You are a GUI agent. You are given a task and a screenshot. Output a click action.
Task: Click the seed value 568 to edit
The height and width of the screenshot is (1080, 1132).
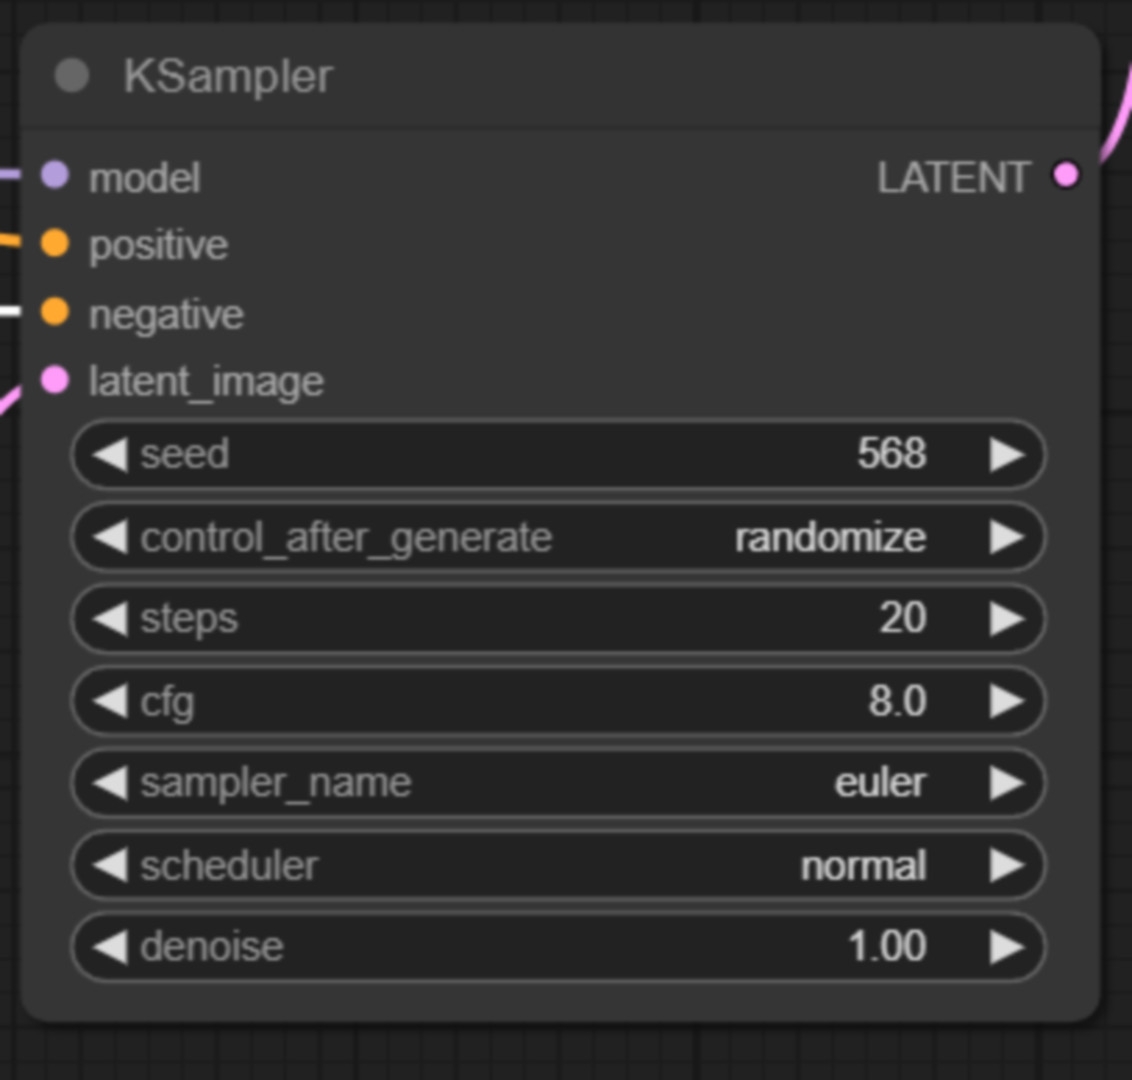pyautogui.click(x=893, y=454)
